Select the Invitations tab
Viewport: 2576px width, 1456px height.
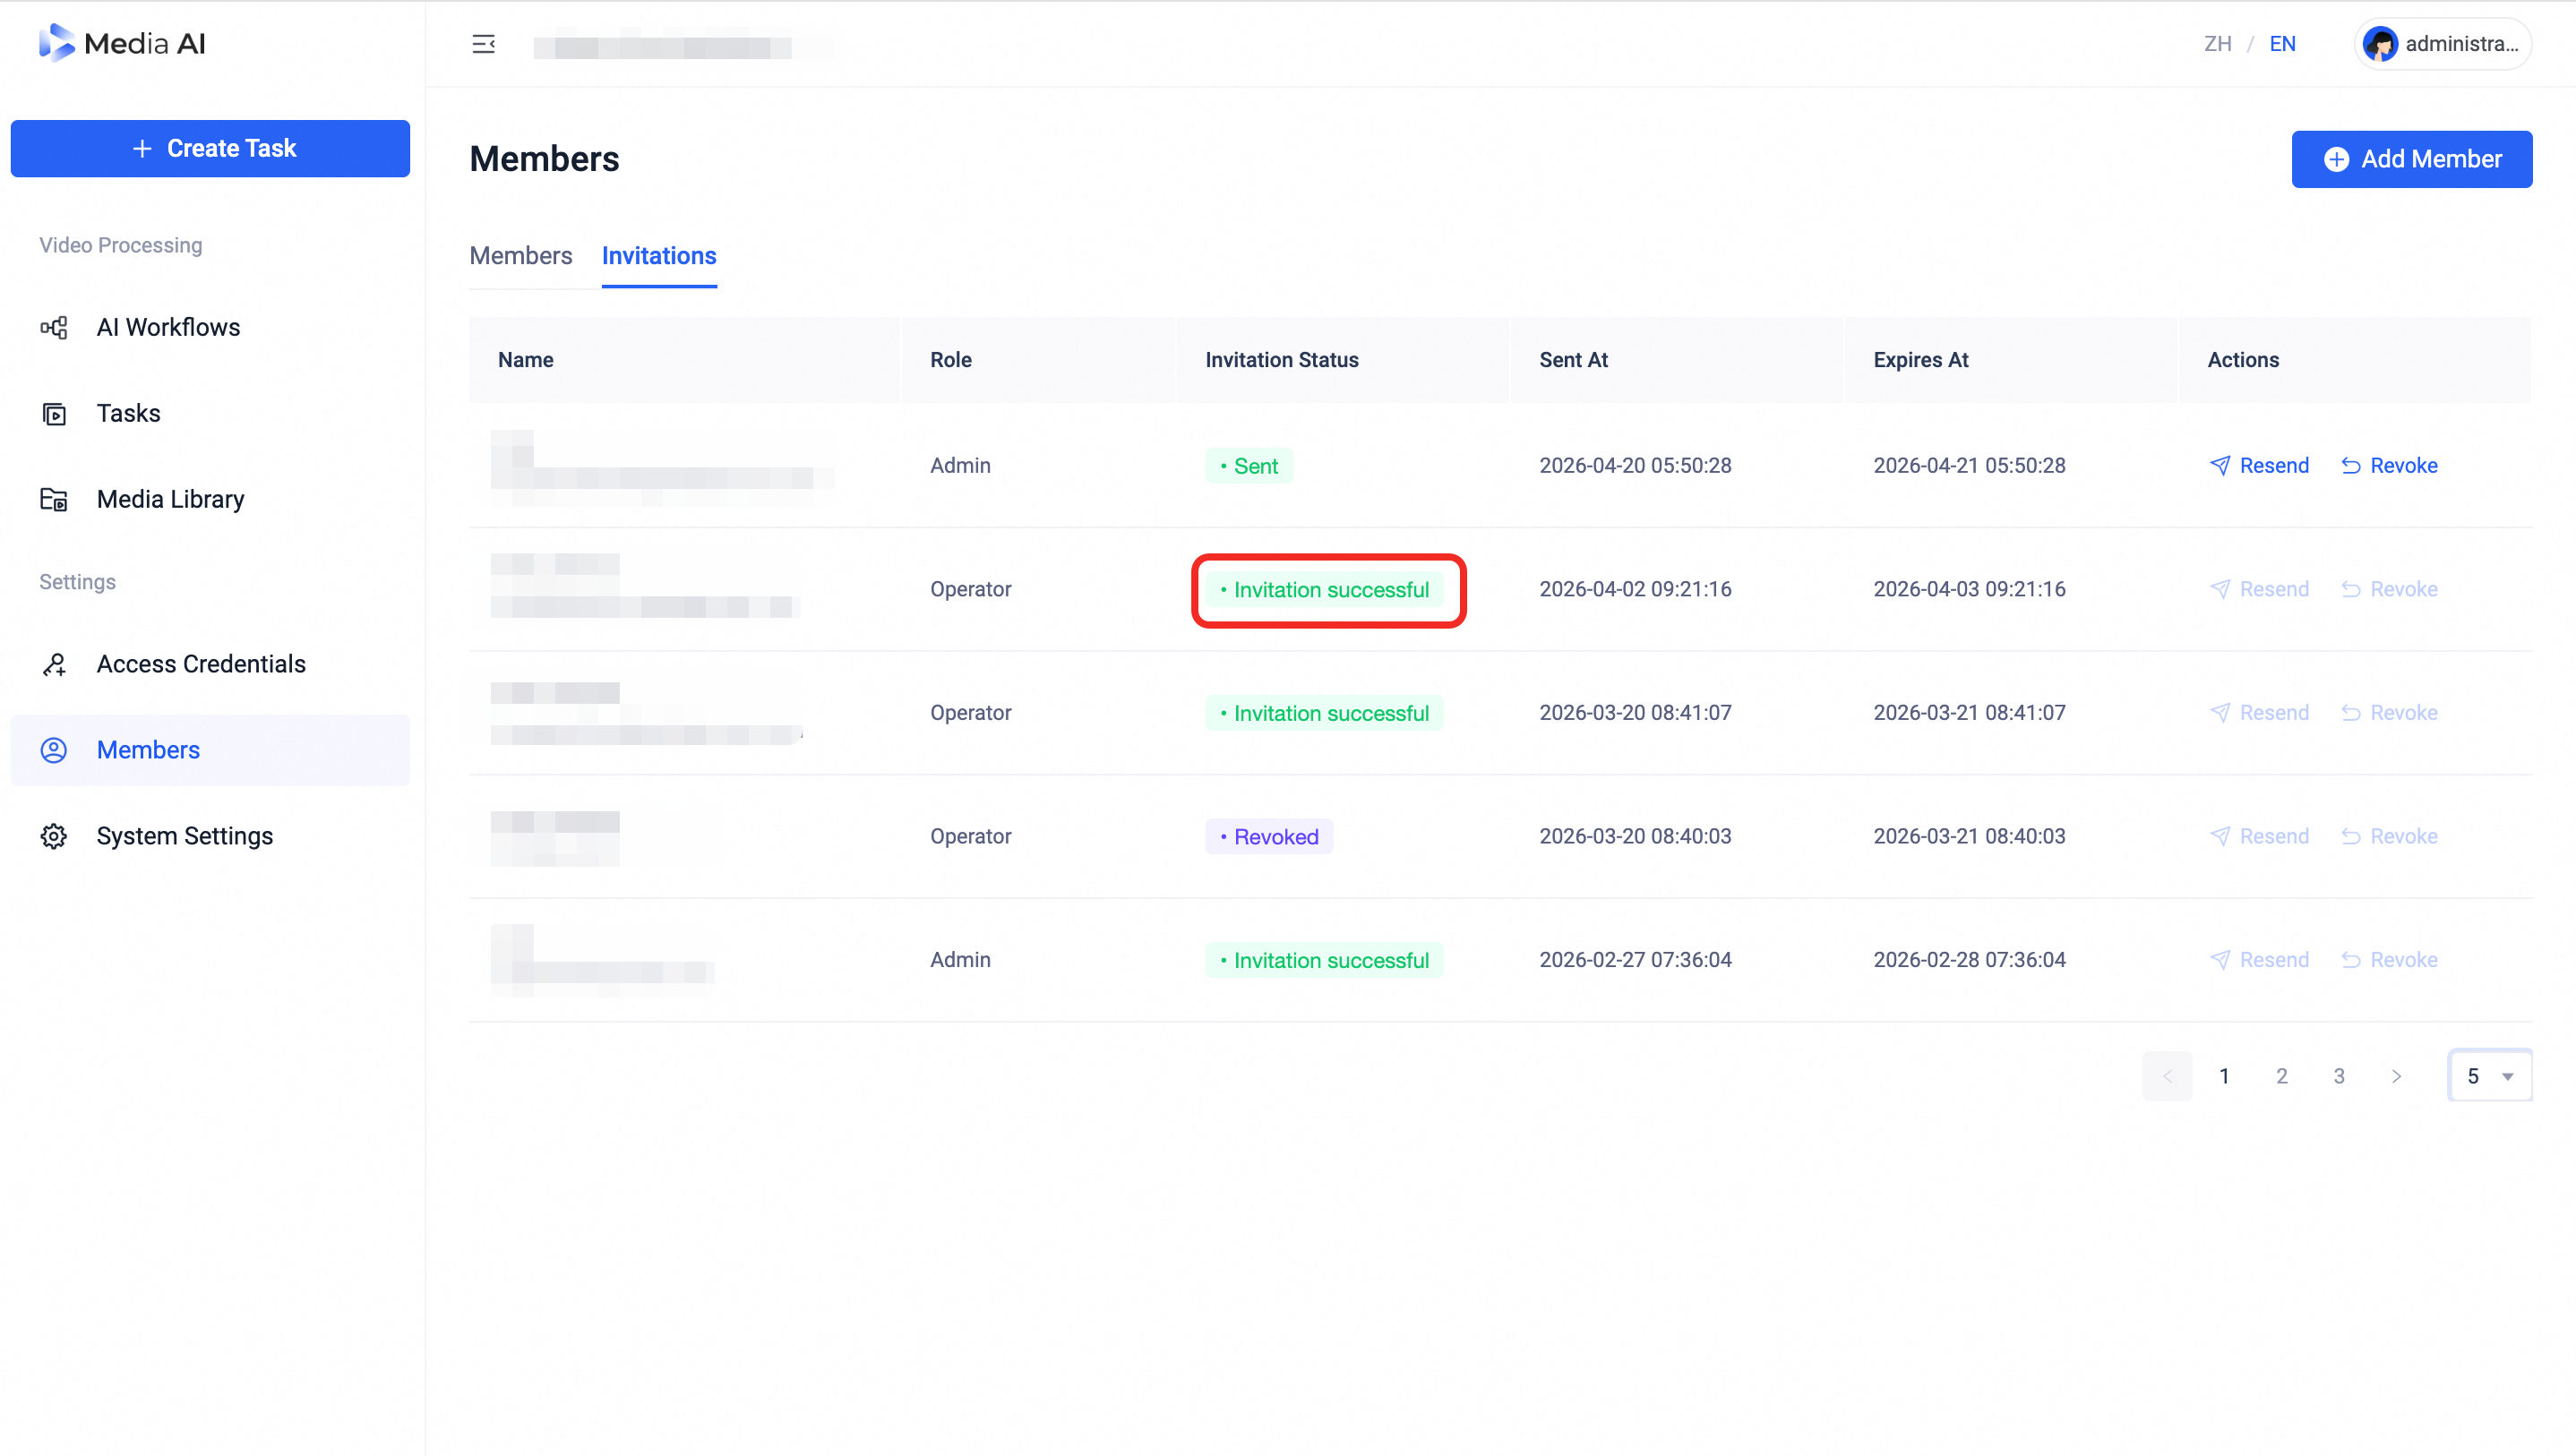point(659,256)
